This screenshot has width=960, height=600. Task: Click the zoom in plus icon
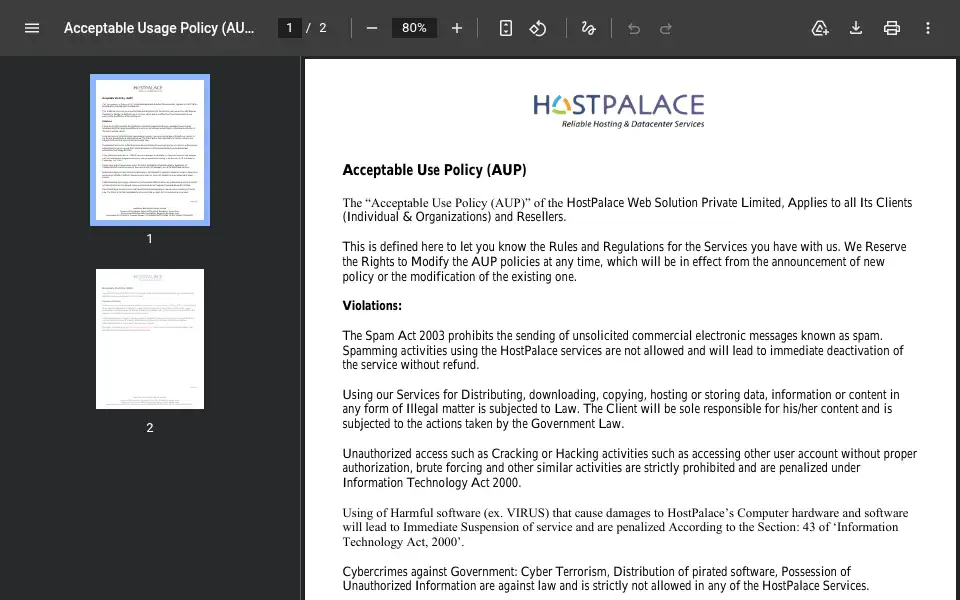457,28
